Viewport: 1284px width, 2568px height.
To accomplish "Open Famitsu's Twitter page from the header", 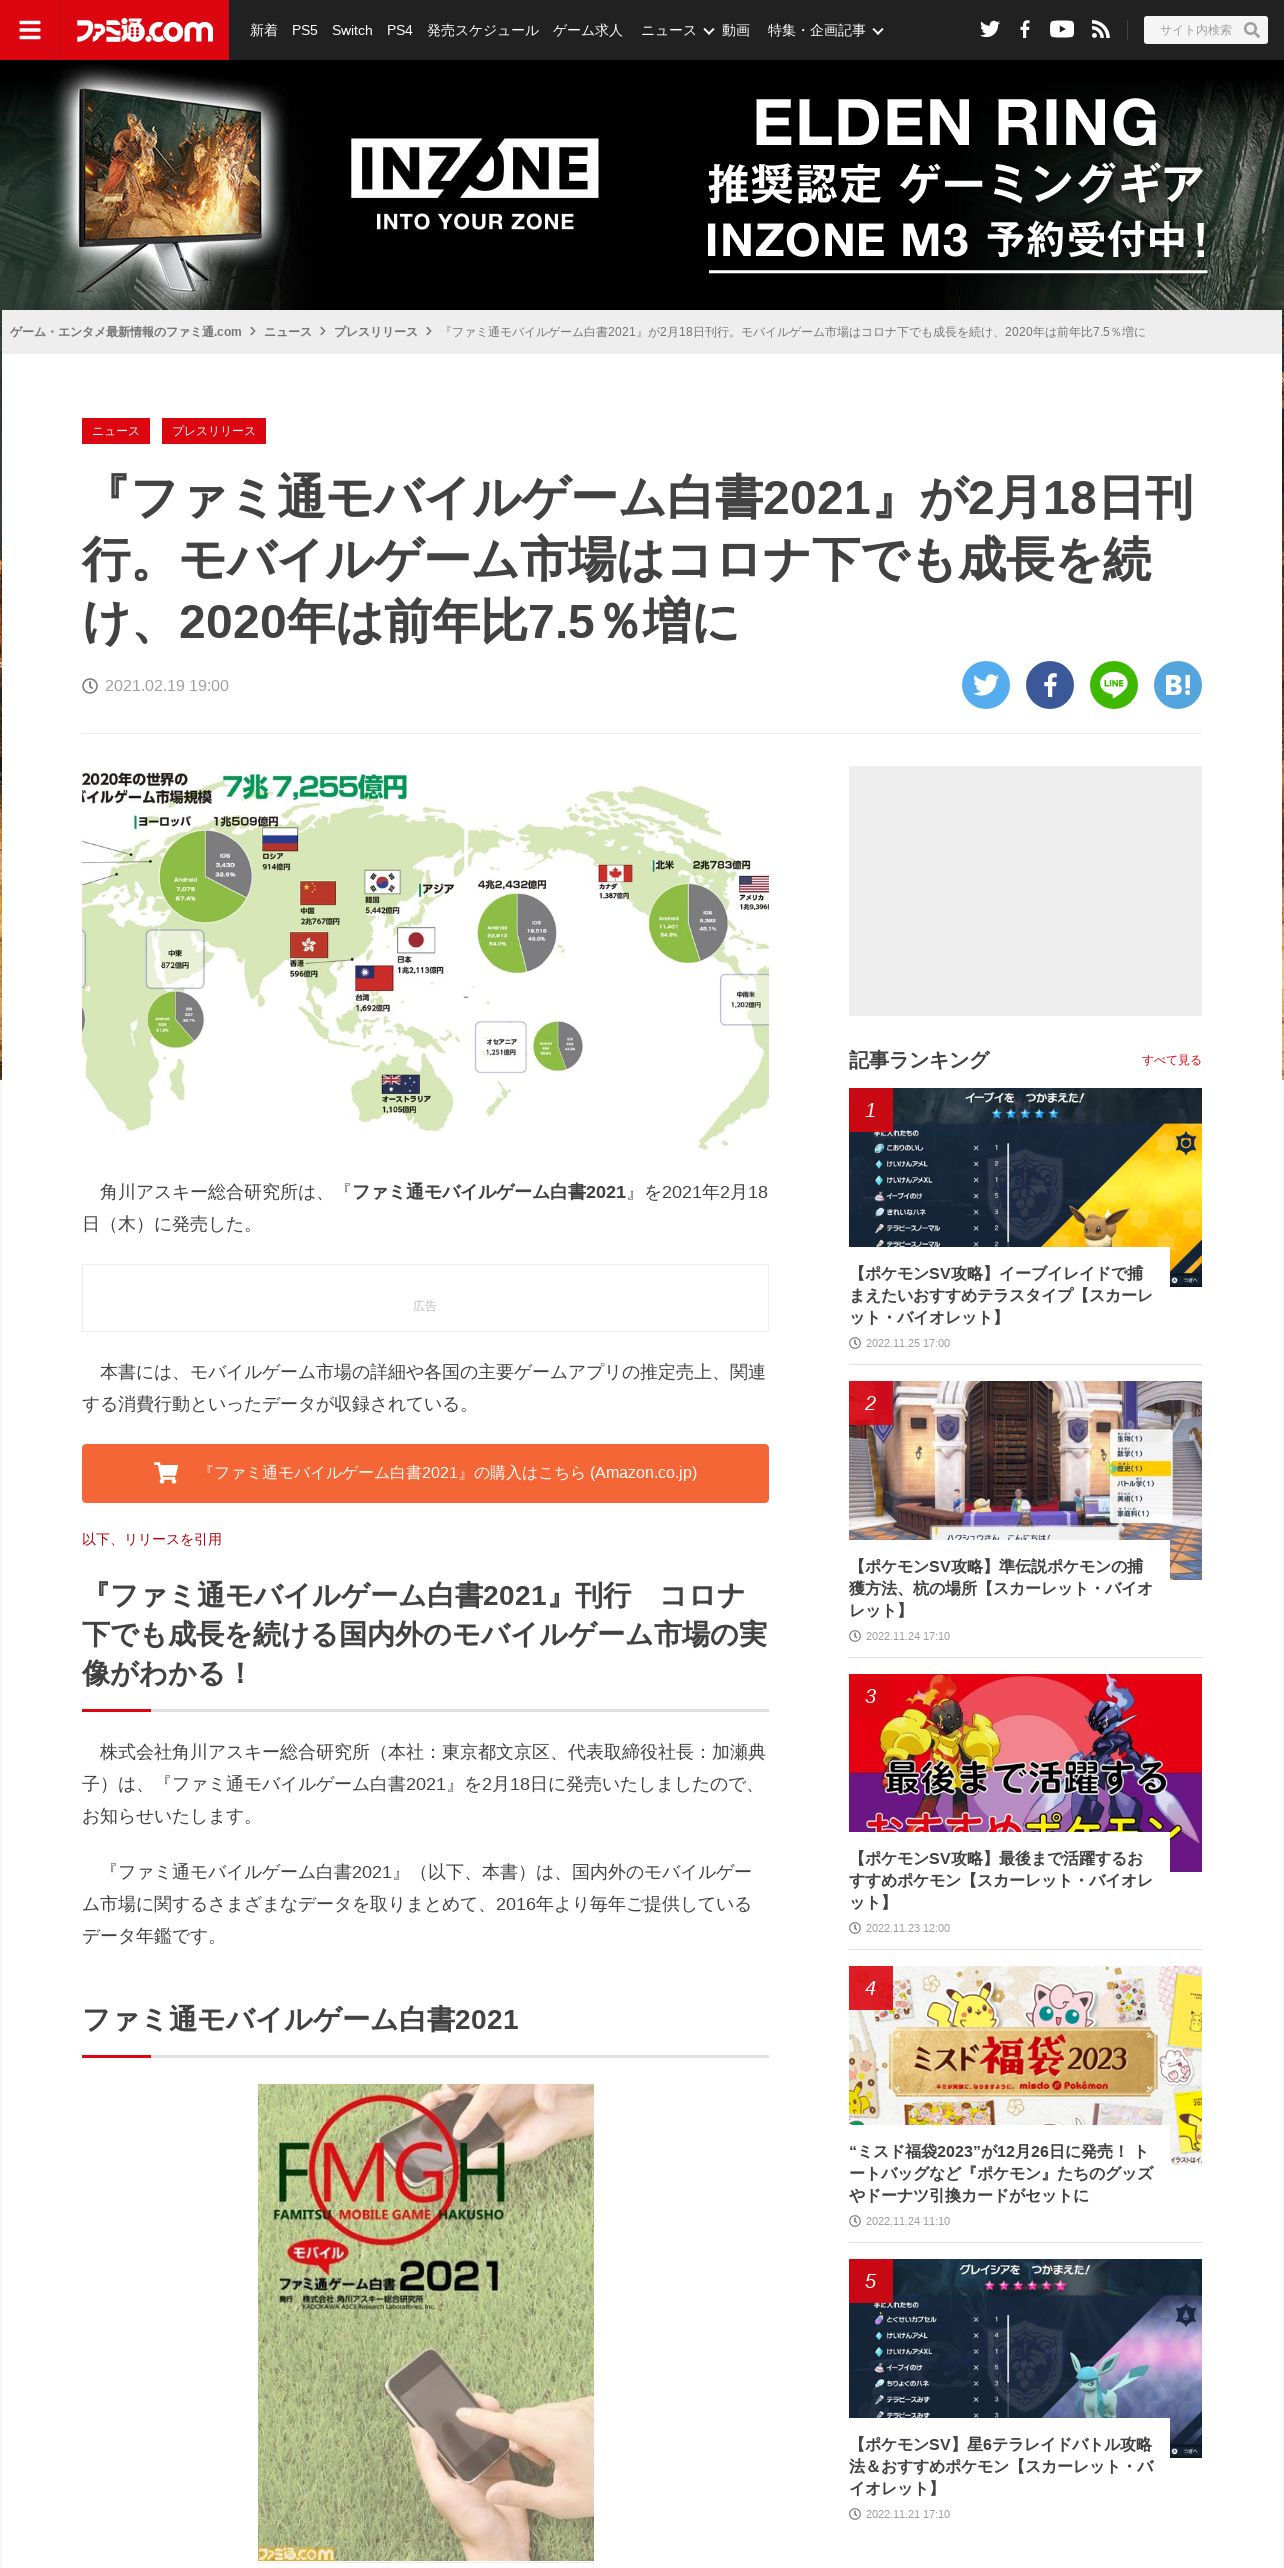I will [x=990, y=29].
